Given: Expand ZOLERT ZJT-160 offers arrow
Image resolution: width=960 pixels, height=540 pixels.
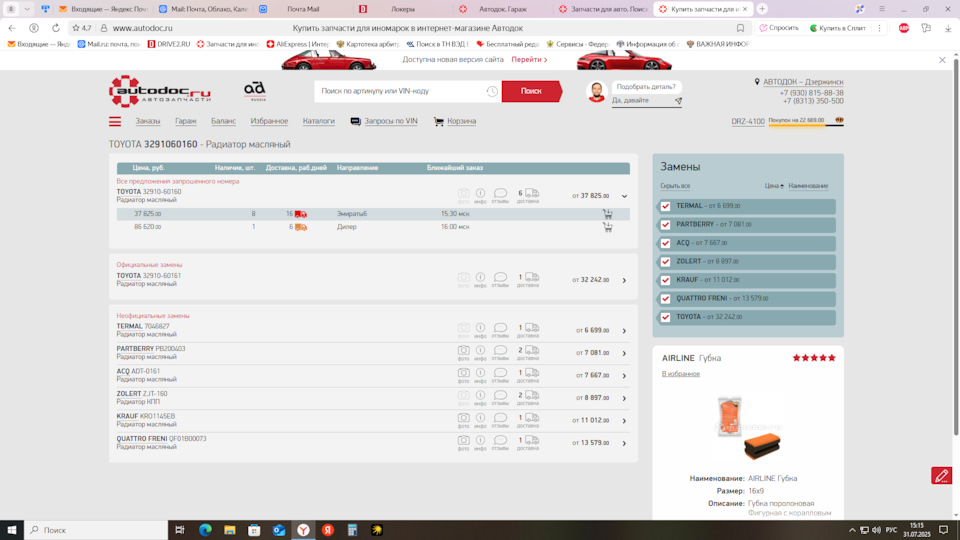Looking at the screenshot, I should coord(624,399).
